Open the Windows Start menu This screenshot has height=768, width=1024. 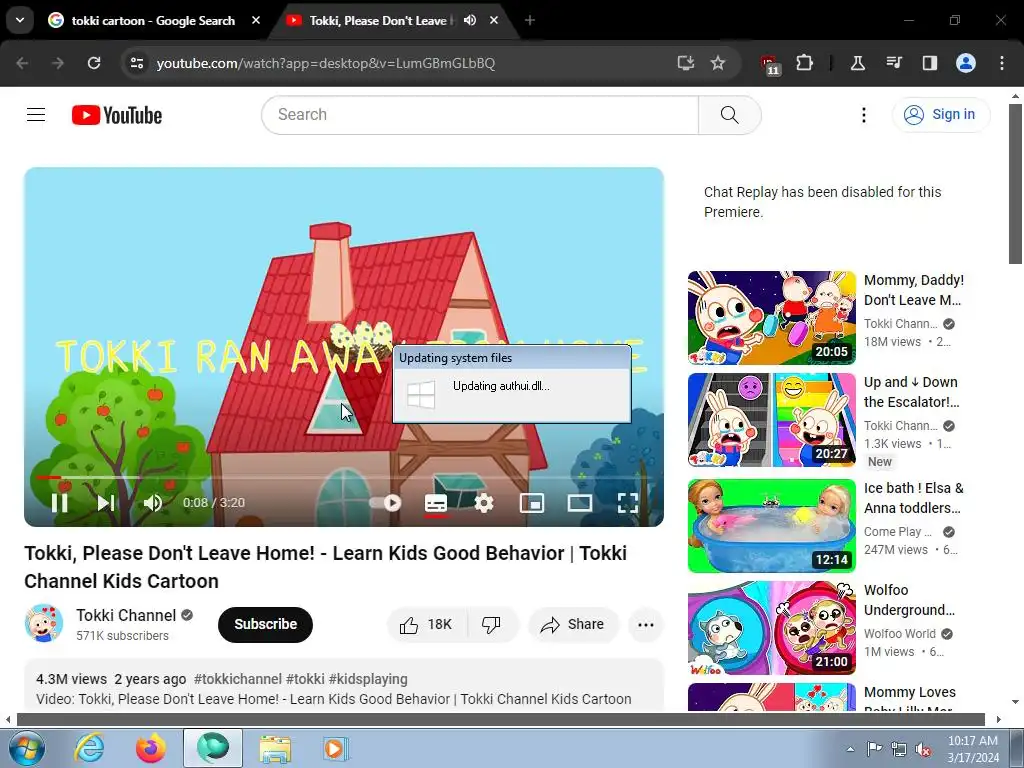pyautogui.click(x=26, y=748)
